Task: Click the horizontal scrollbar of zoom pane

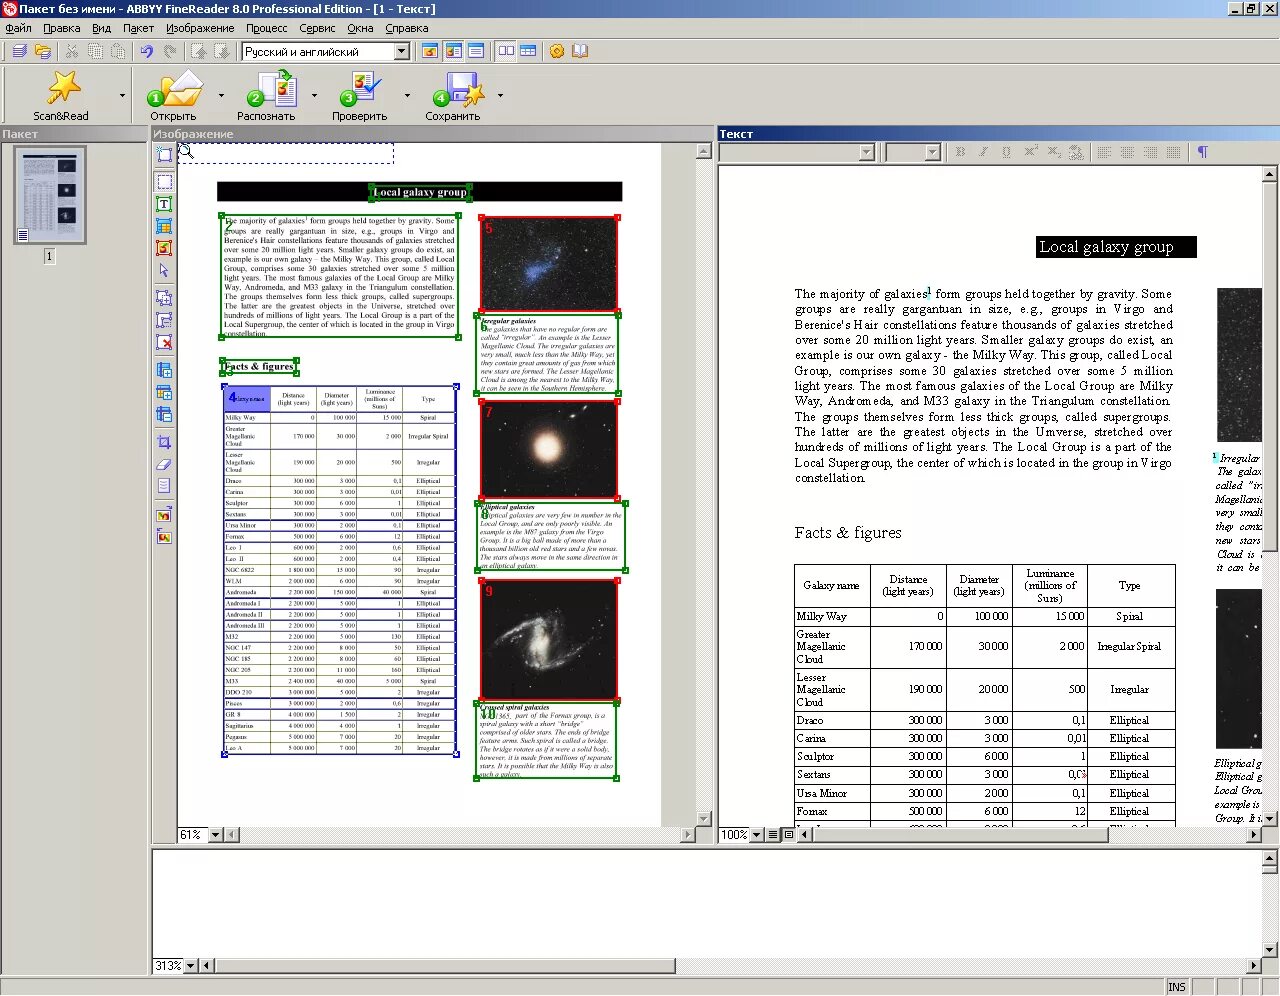Action: [x=730, y=966]
